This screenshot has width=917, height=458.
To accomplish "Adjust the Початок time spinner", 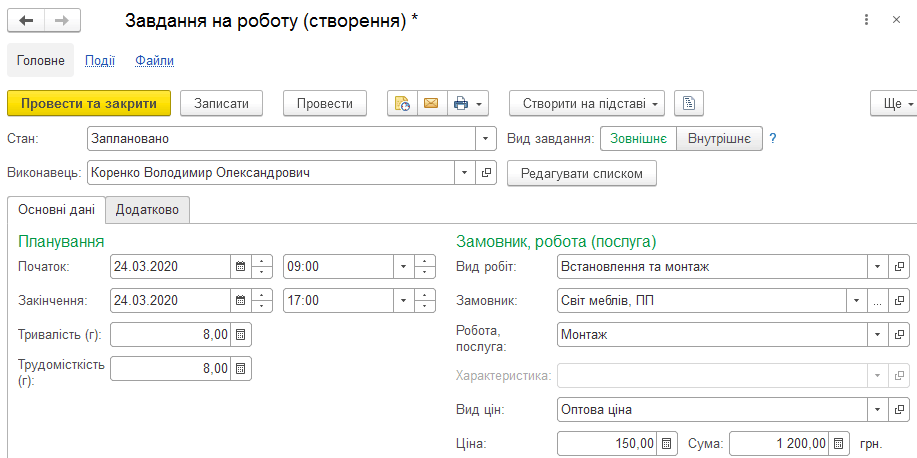I will click(425, 267).
